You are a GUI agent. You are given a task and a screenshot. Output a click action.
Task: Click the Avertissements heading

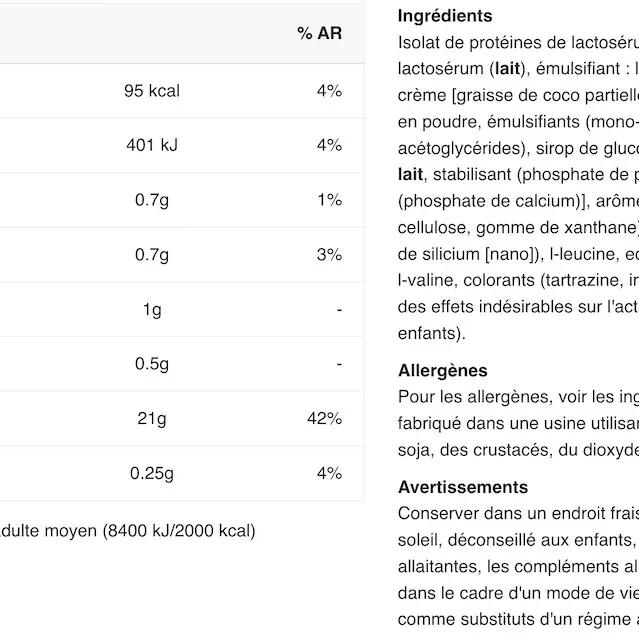coord(463,487)
